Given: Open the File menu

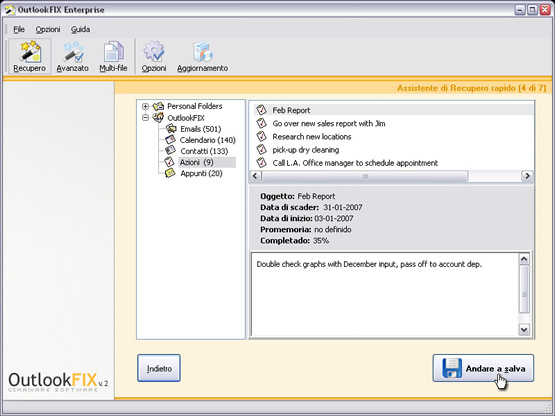Looking at the screenshot, I should pos(19,29).
